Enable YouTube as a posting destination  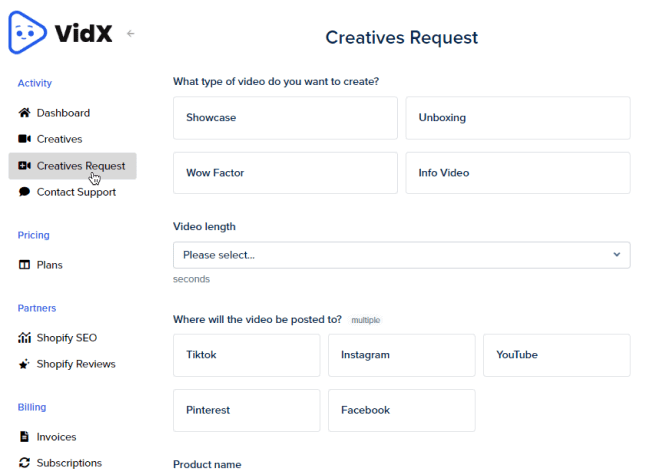[556, 355]
